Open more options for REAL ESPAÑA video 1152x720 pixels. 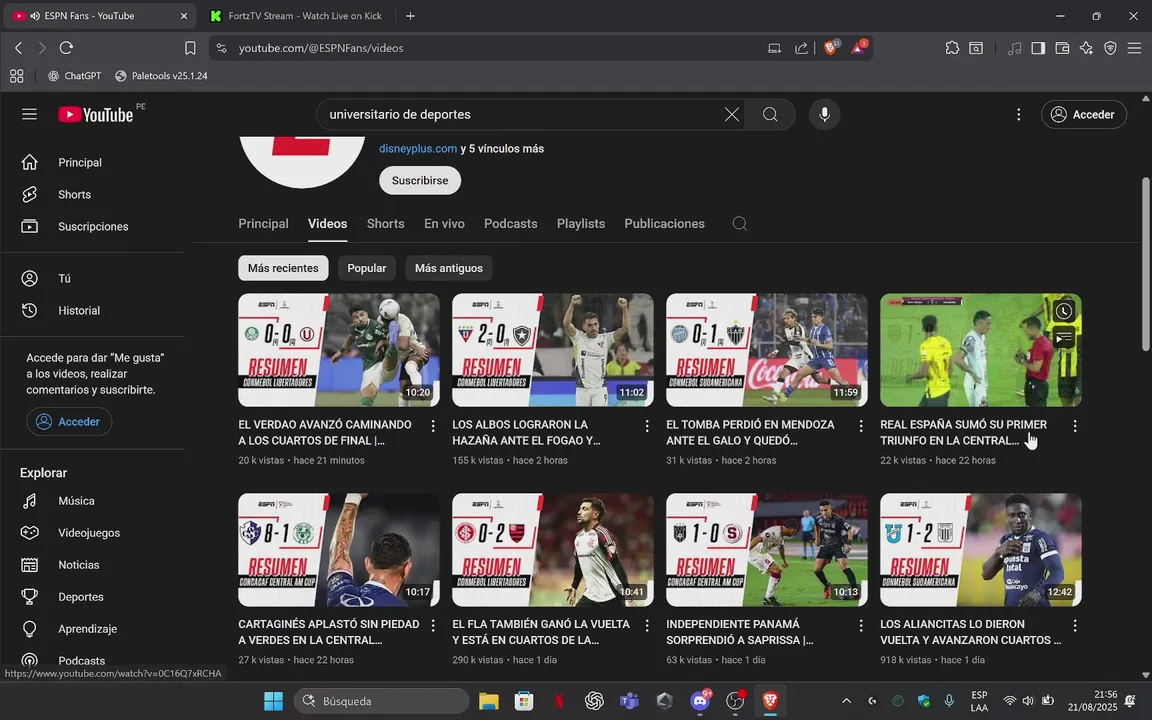click(1075, 426)
